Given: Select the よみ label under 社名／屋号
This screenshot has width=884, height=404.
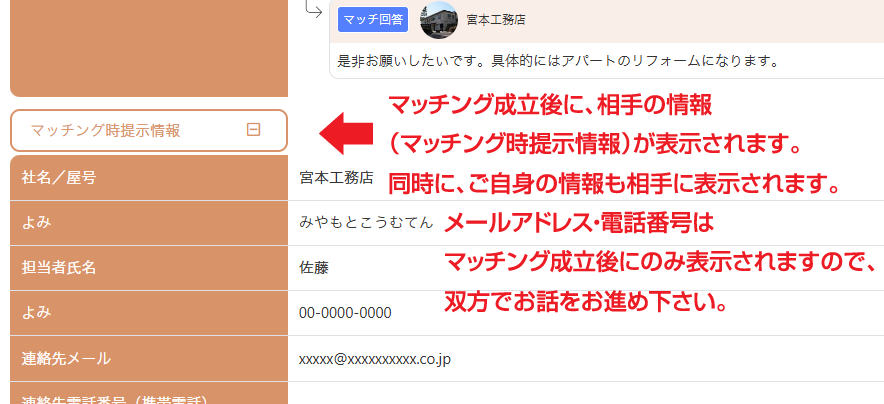Looking at the screenshot, I should pyautogui.click(x=36, y=223).
